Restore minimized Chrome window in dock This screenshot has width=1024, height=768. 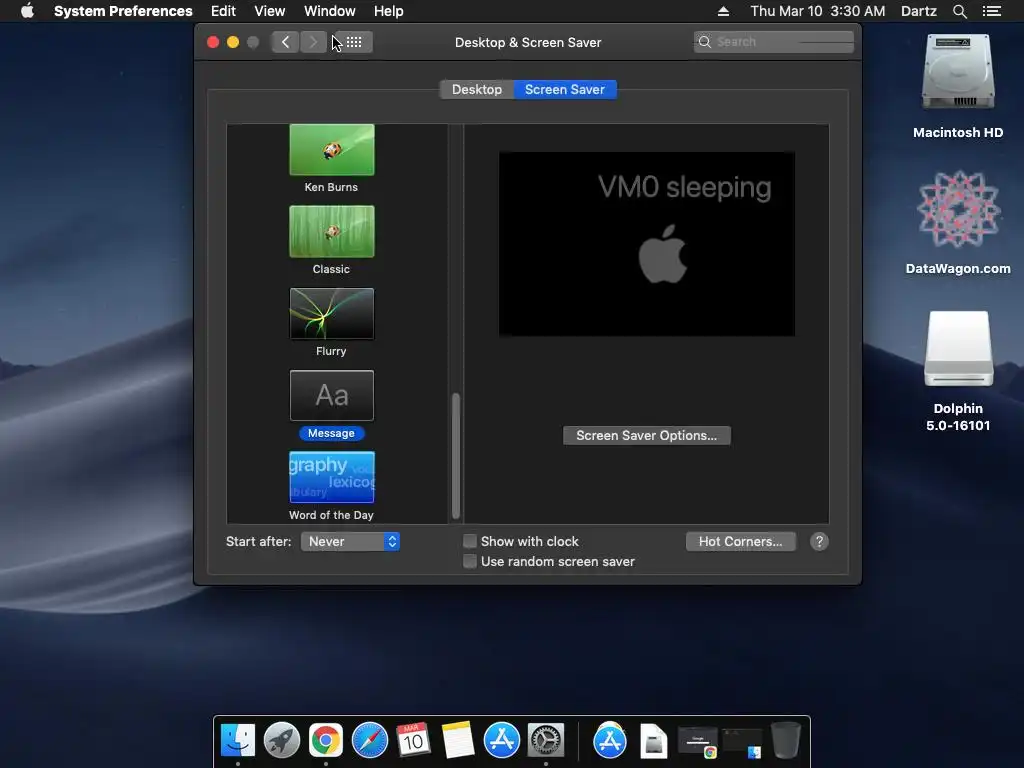pos(697,742)
